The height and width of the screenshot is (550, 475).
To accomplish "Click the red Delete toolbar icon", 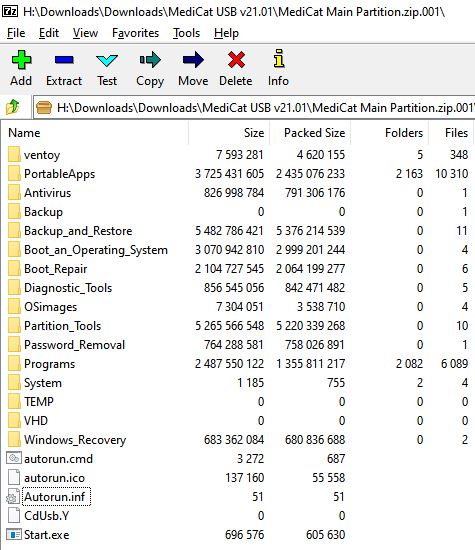I will (236, 60).
